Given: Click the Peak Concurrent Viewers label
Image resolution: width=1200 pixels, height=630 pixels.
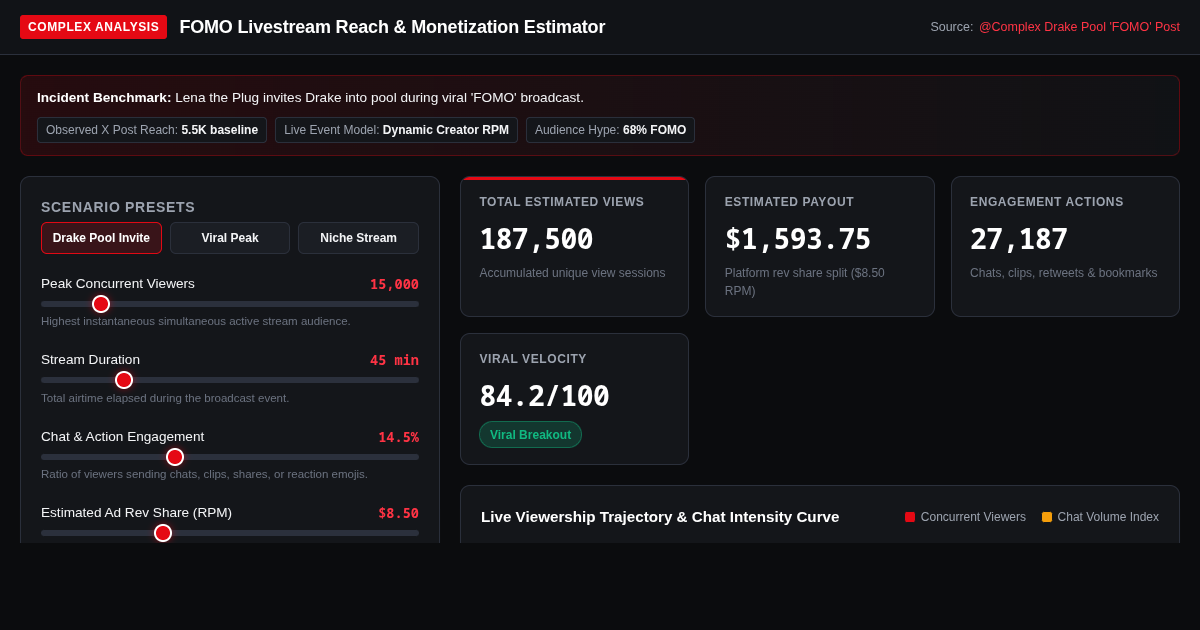Looking at the screenshot, I should pos(118,284).
